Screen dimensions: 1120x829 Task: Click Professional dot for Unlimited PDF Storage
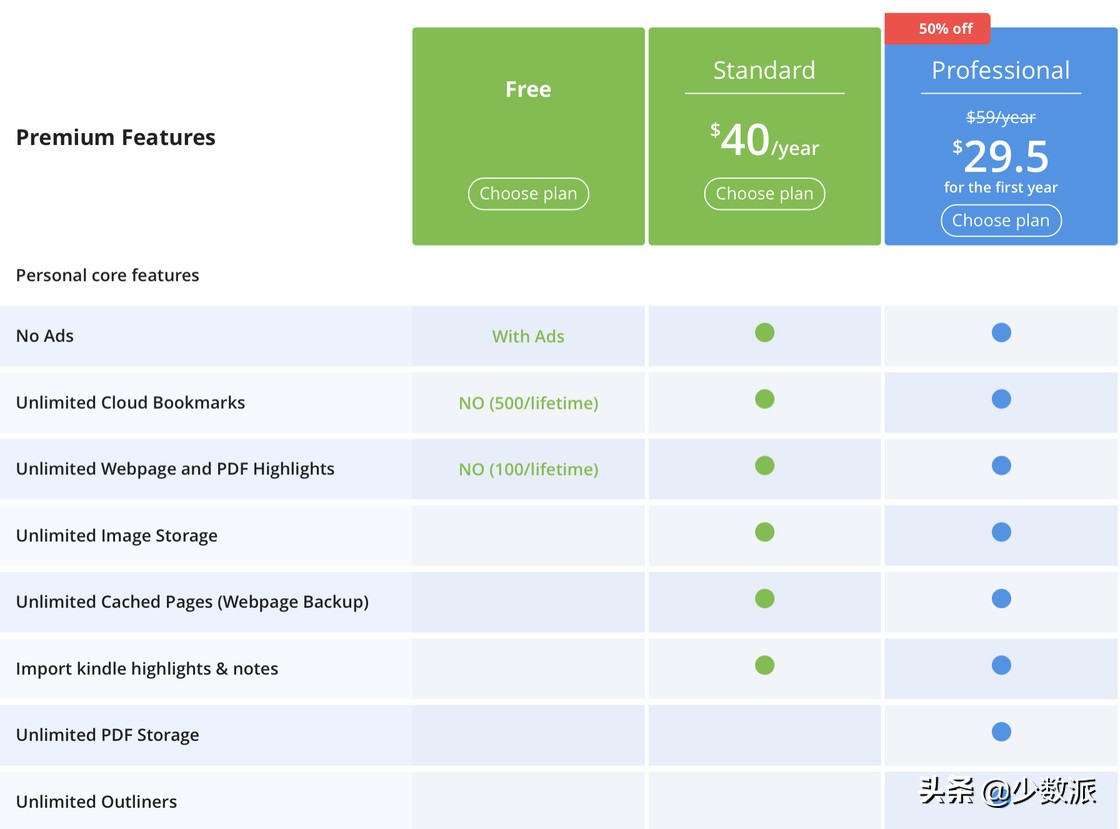tap(1001, 732)
